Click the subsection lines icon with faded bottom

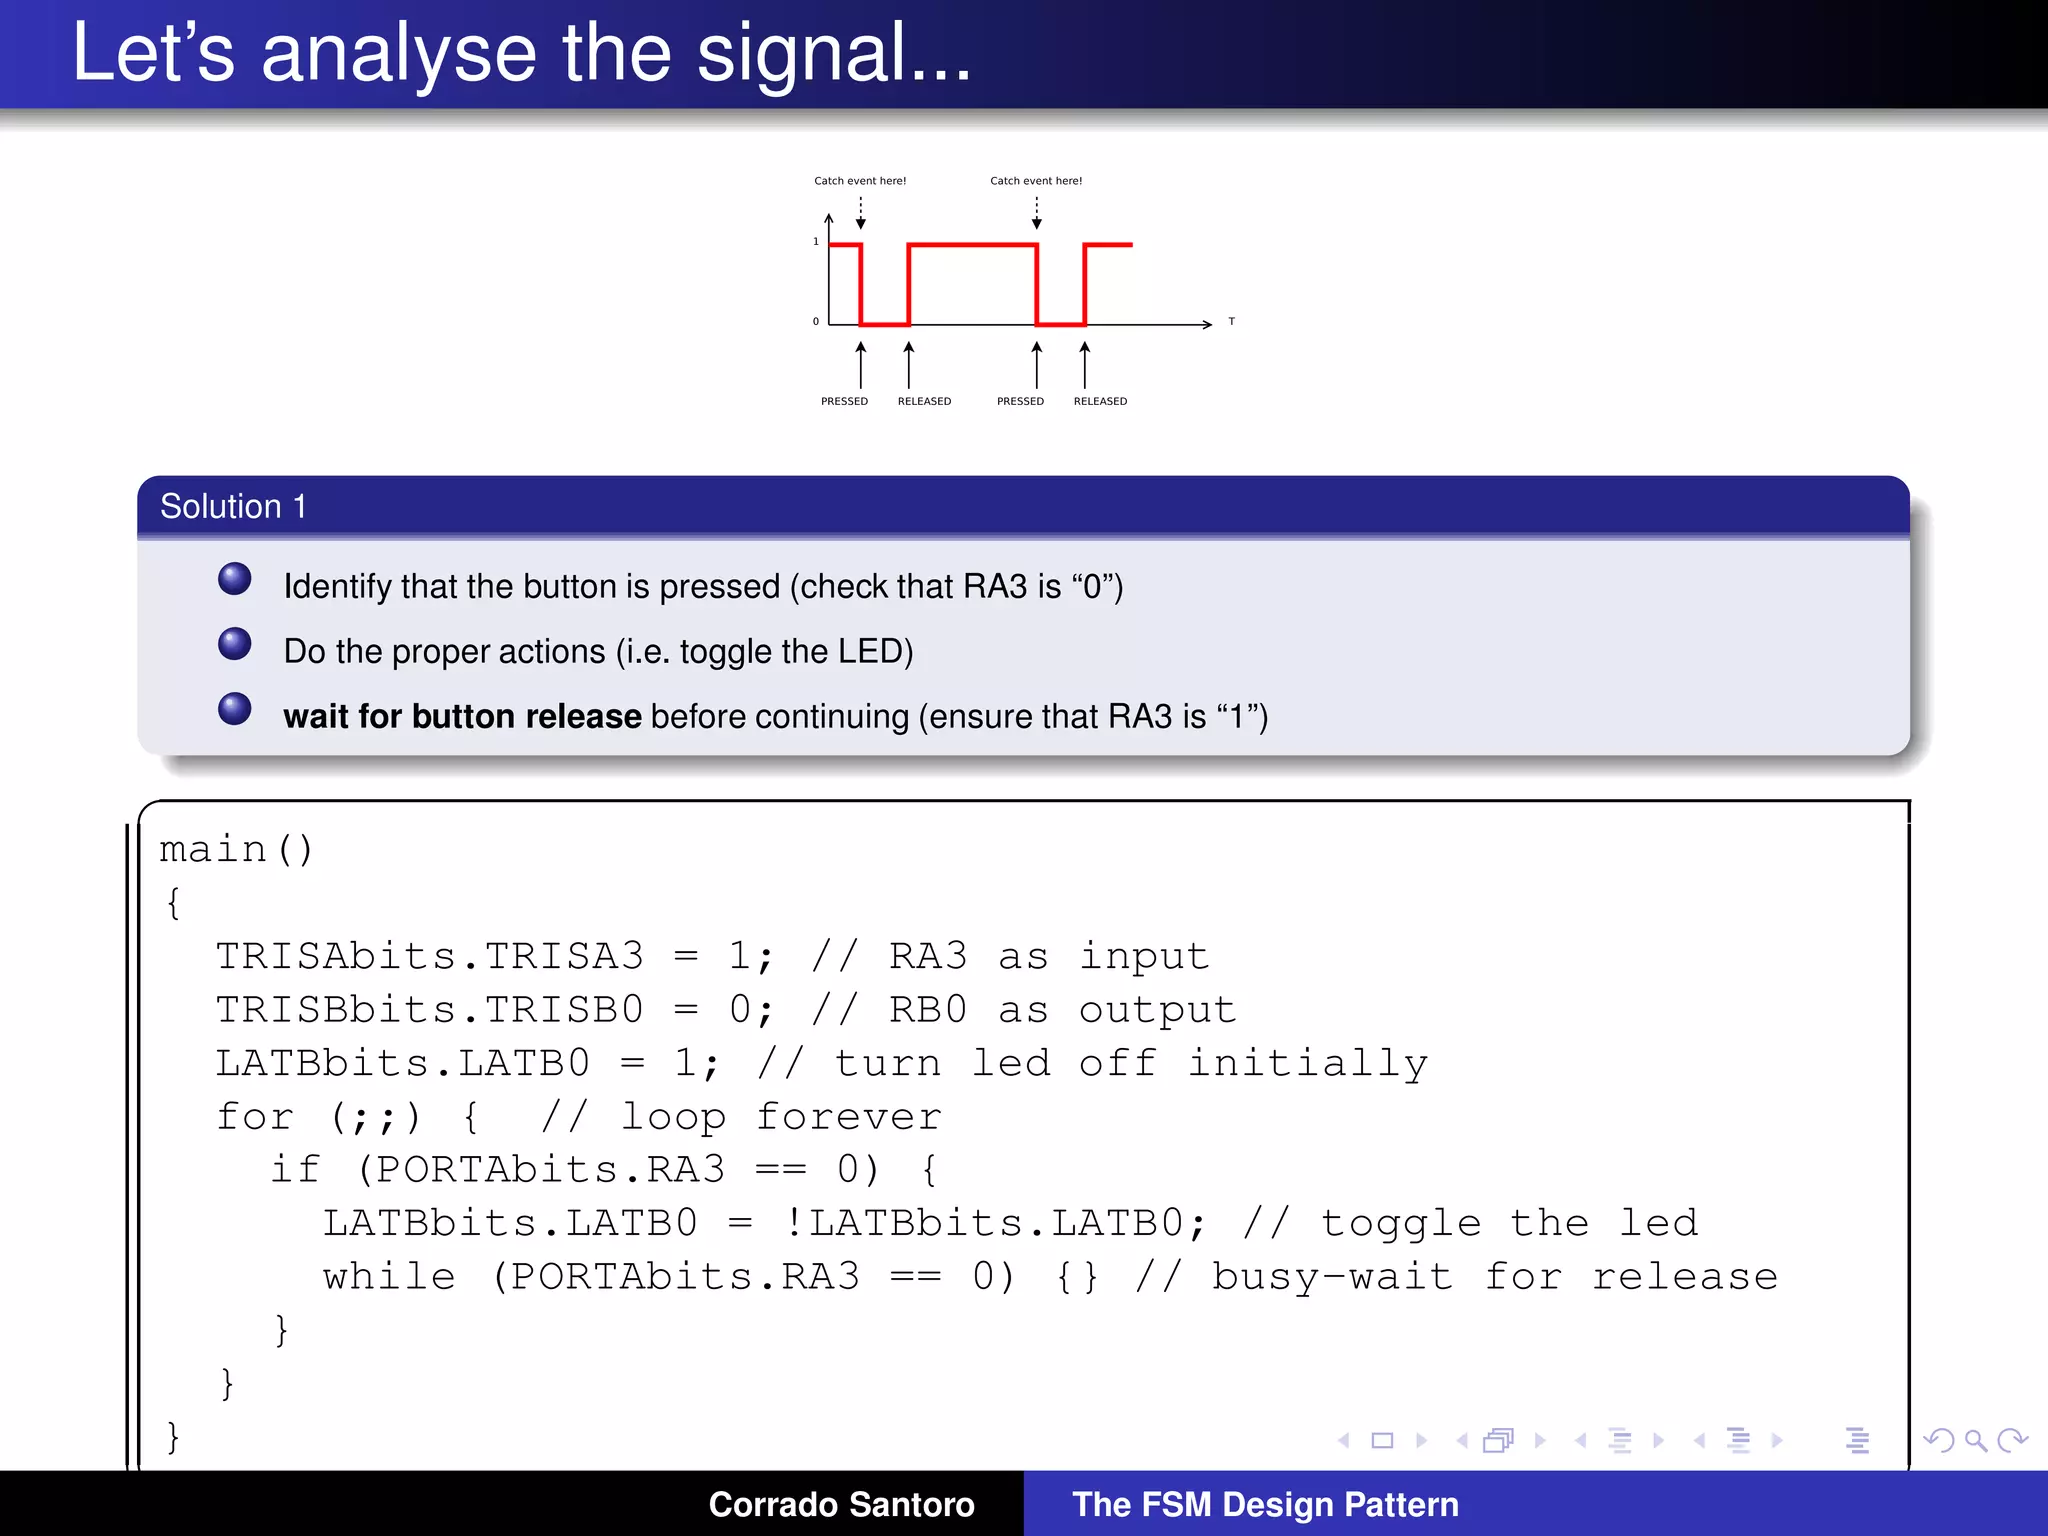click(1620, 1440)
